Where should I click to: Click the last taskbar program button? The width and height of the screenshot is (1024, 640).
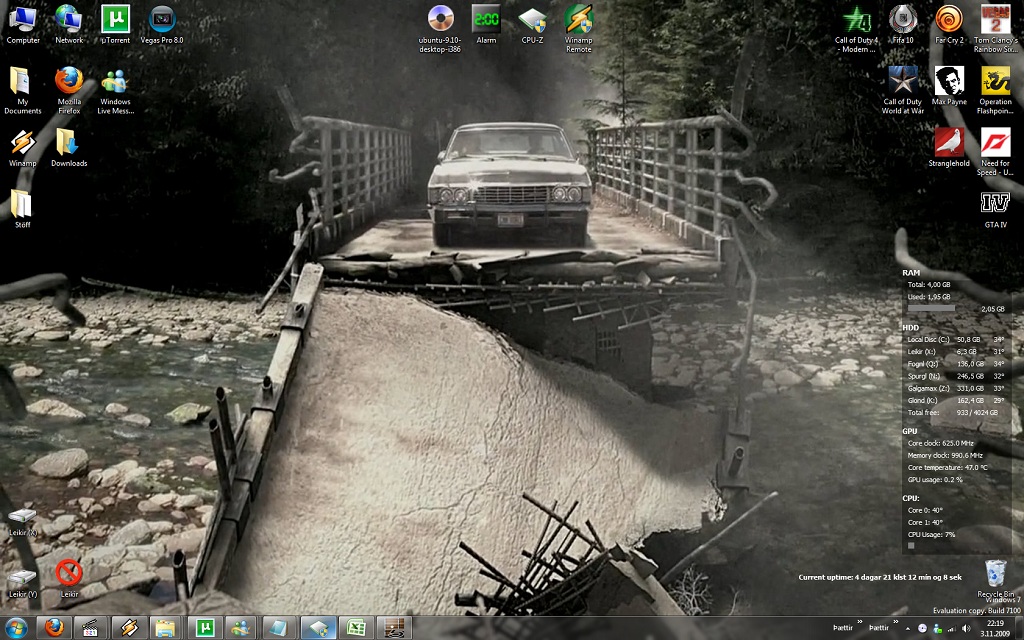(x=394, y=628)
